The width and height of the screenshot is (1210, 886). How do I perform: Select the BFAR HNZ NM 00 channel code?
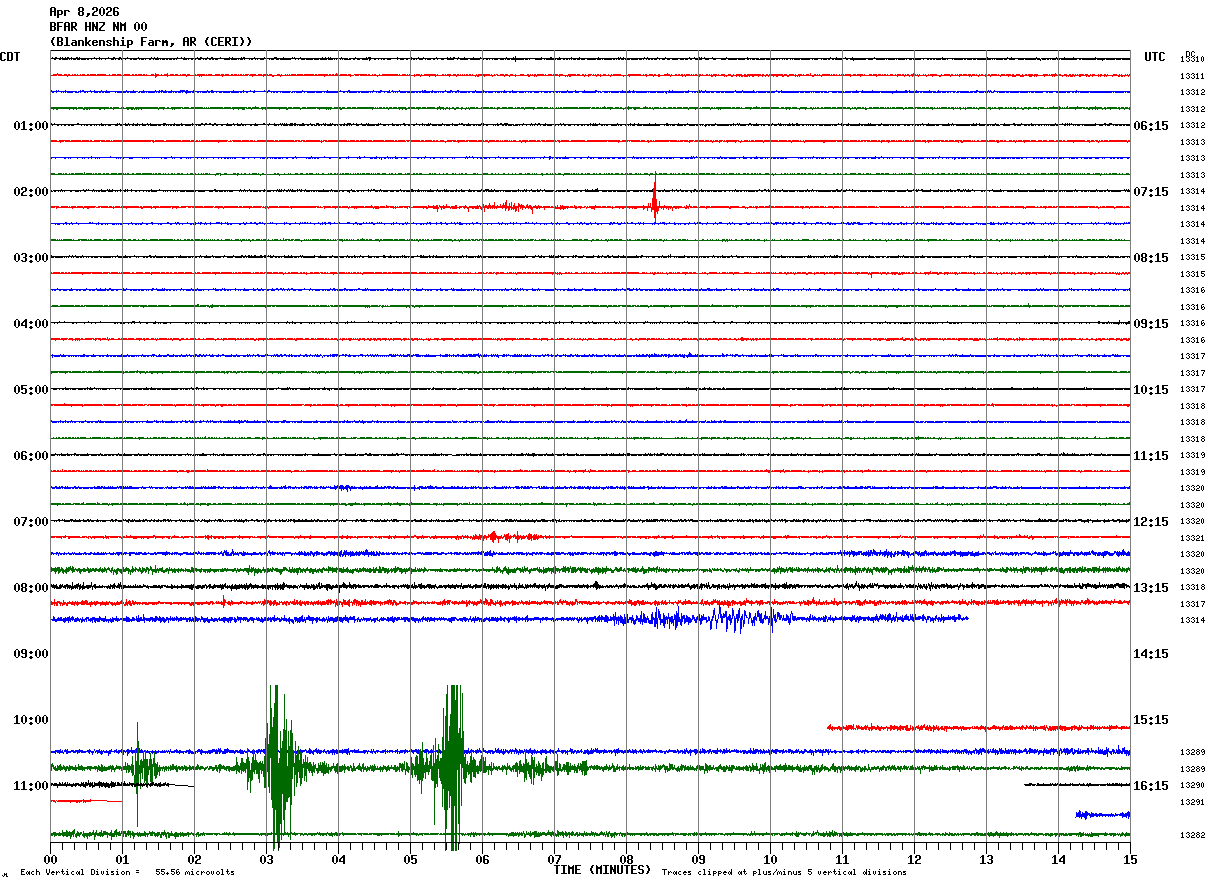click(x=98, y=27)
